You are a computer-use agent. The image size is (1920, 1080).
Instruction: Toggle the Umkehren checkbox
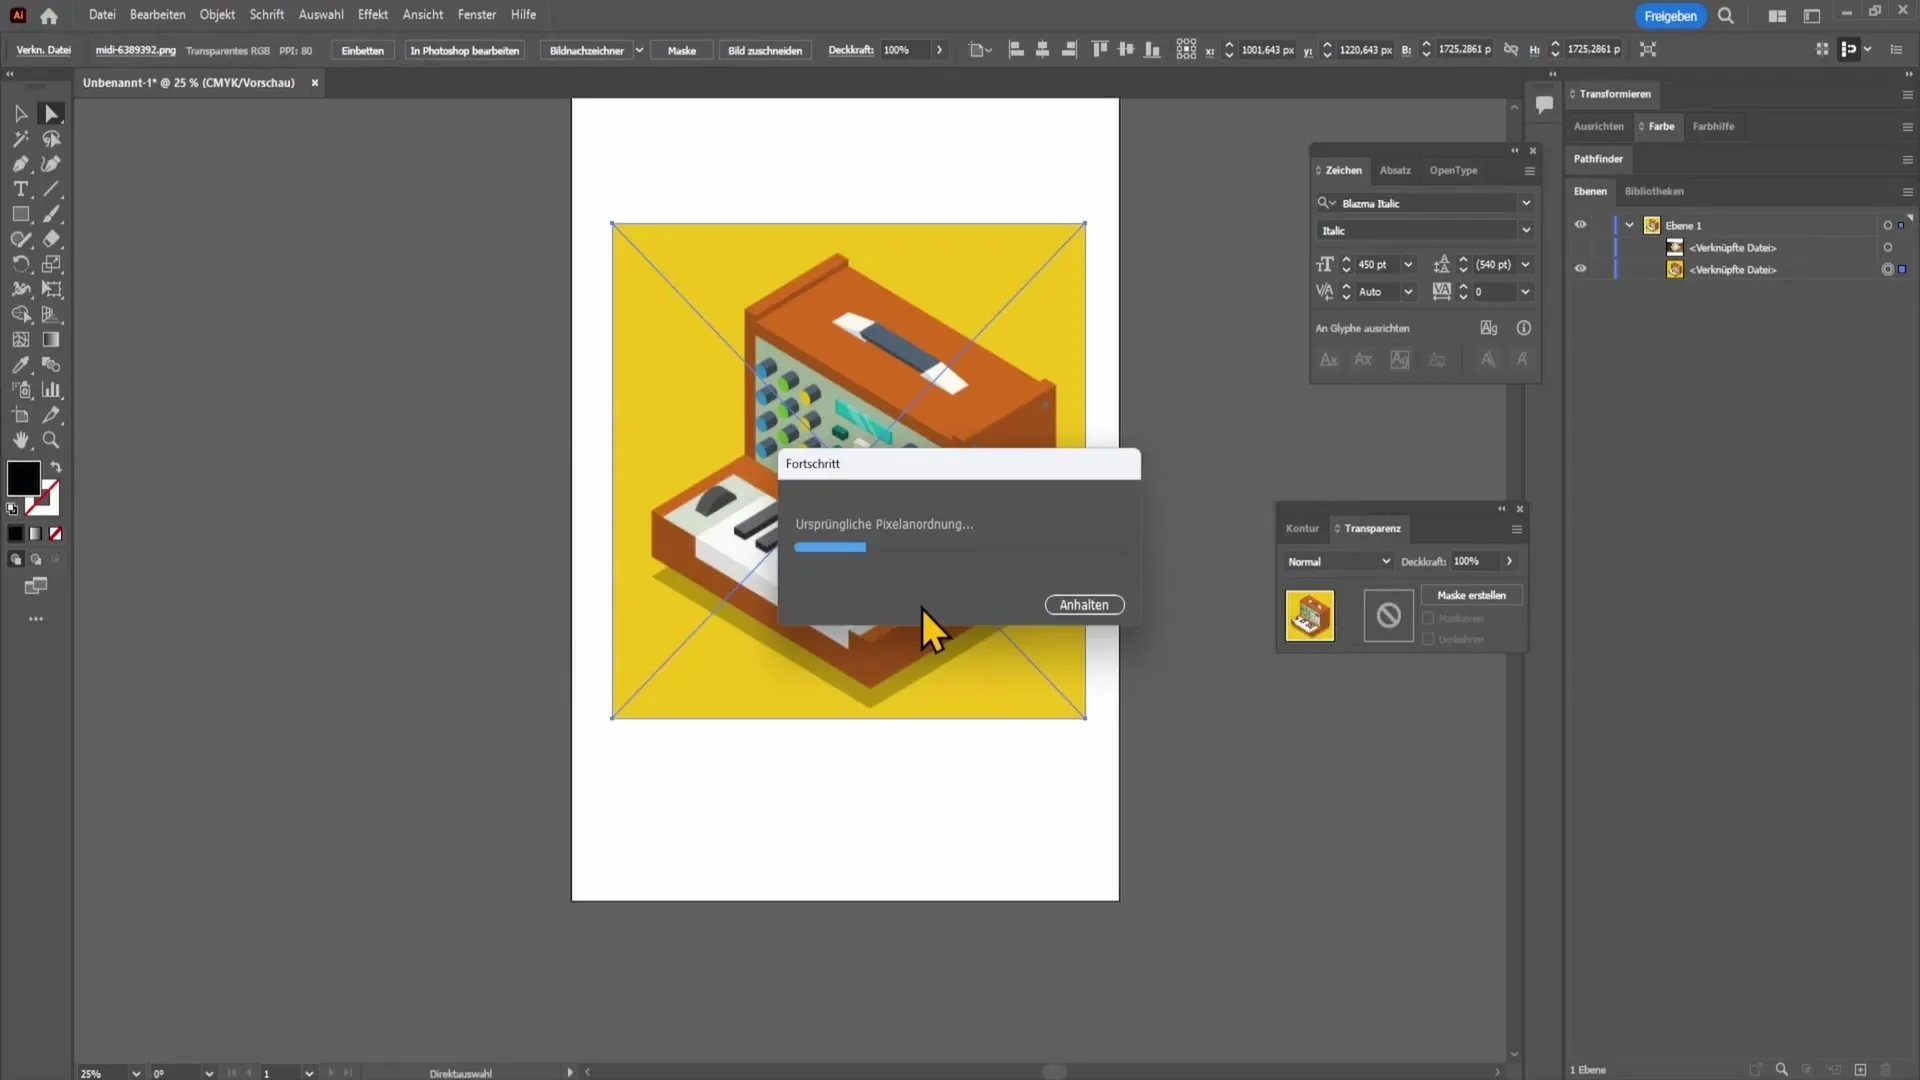(x=1428, y=639)
